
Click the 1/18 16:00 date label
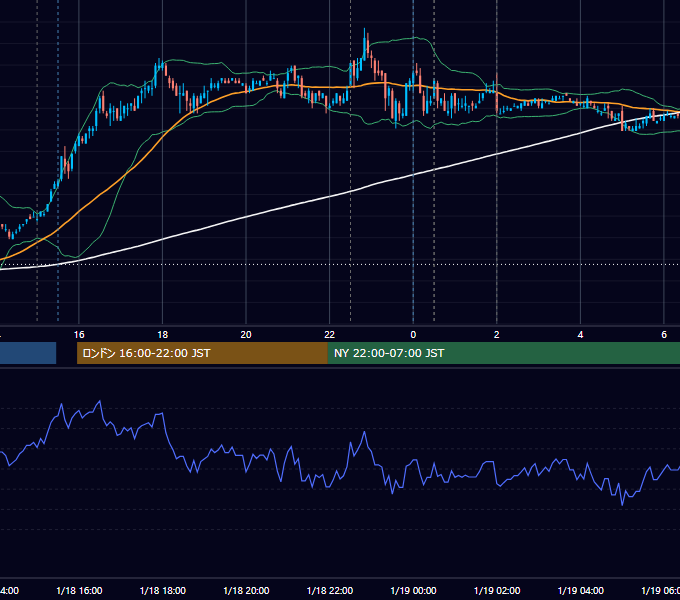(79, 591)
